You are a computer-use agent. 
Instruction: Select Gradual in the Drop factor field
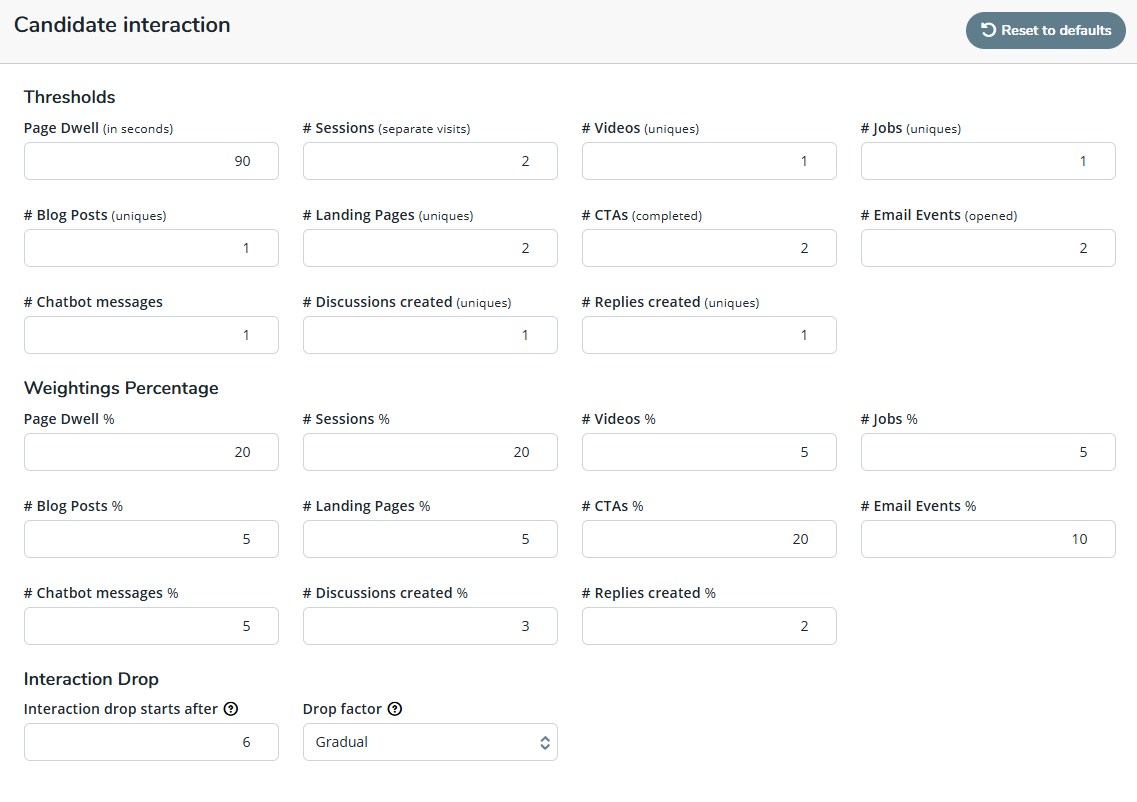430,742
